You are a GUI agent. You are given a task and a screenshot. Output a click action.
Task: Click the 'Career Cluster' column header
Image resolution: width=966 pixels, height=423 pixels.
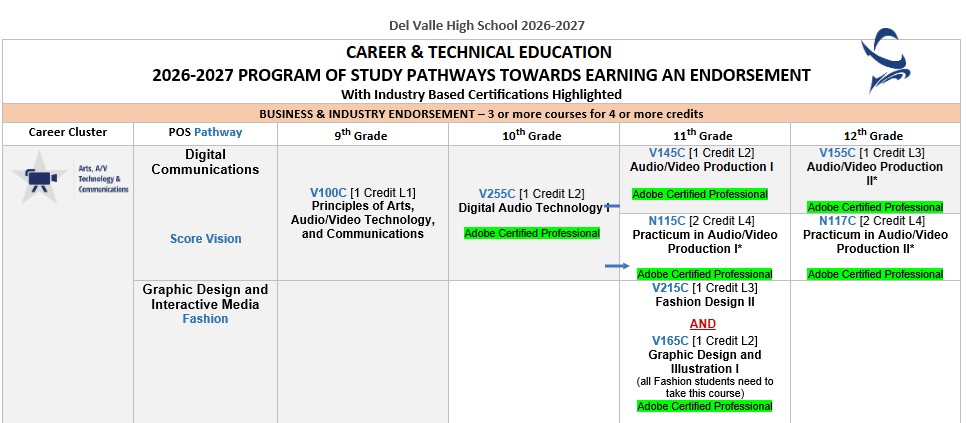click(x=68, y=132)
